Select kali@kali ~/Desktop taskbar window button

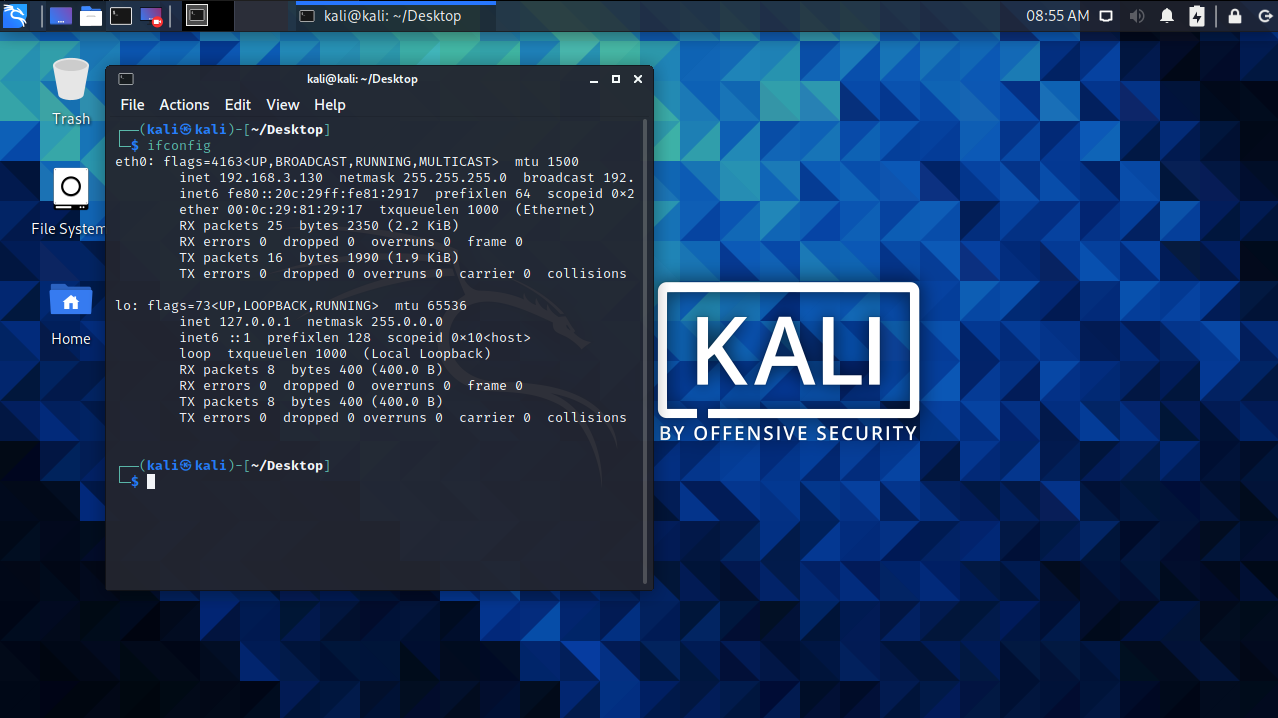click(395, 16)
